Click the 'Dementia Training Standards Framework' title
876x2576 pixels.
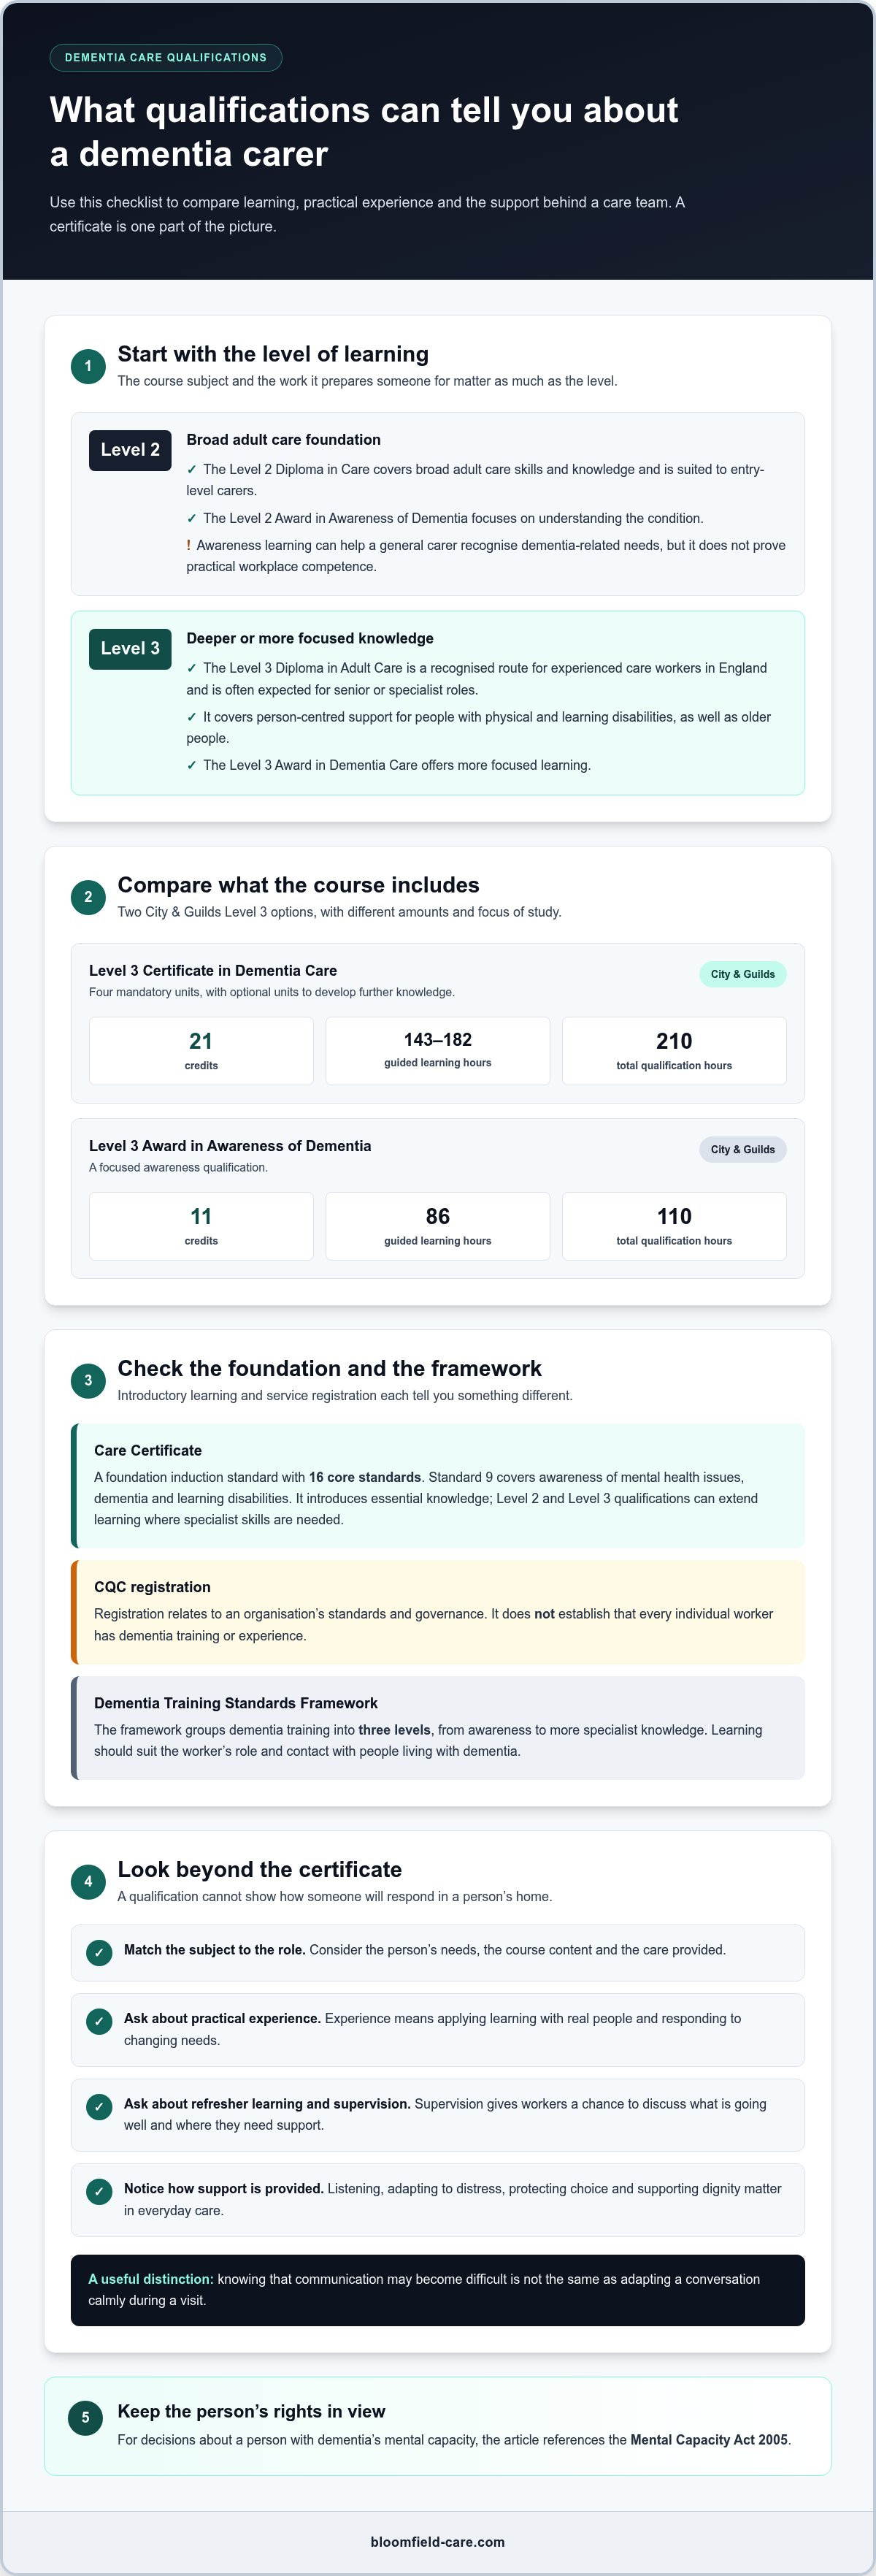point(236,1703)
